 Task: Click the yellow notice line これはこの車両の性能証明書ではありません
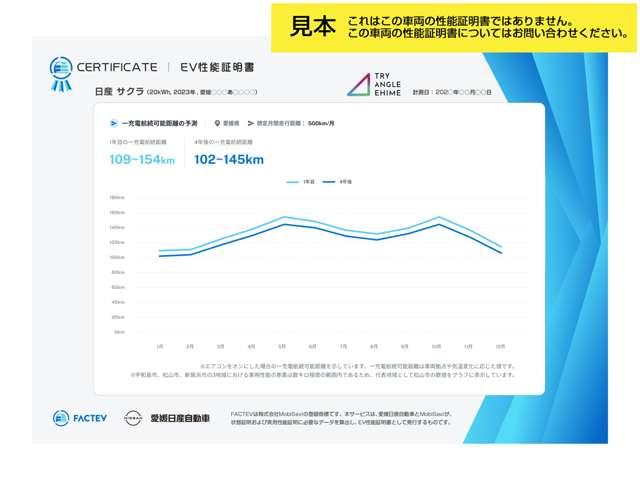pyautogui.click(x=461, y=21)
